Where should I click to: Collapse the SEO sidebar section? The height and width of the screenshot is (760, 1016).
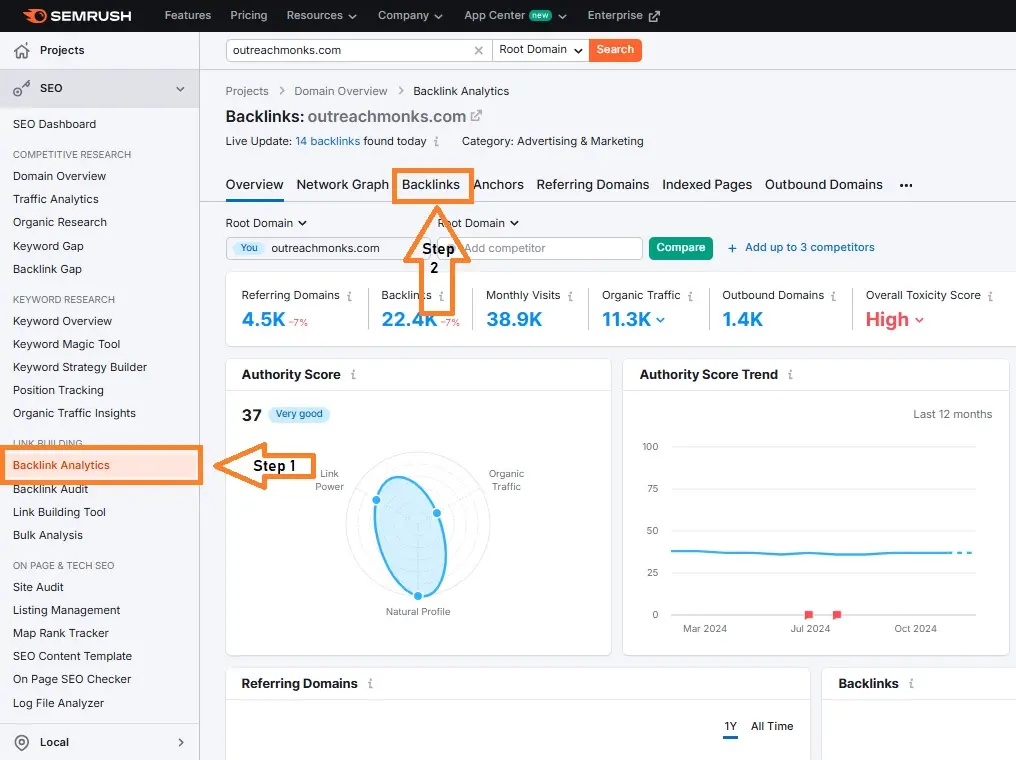[180, 89]
